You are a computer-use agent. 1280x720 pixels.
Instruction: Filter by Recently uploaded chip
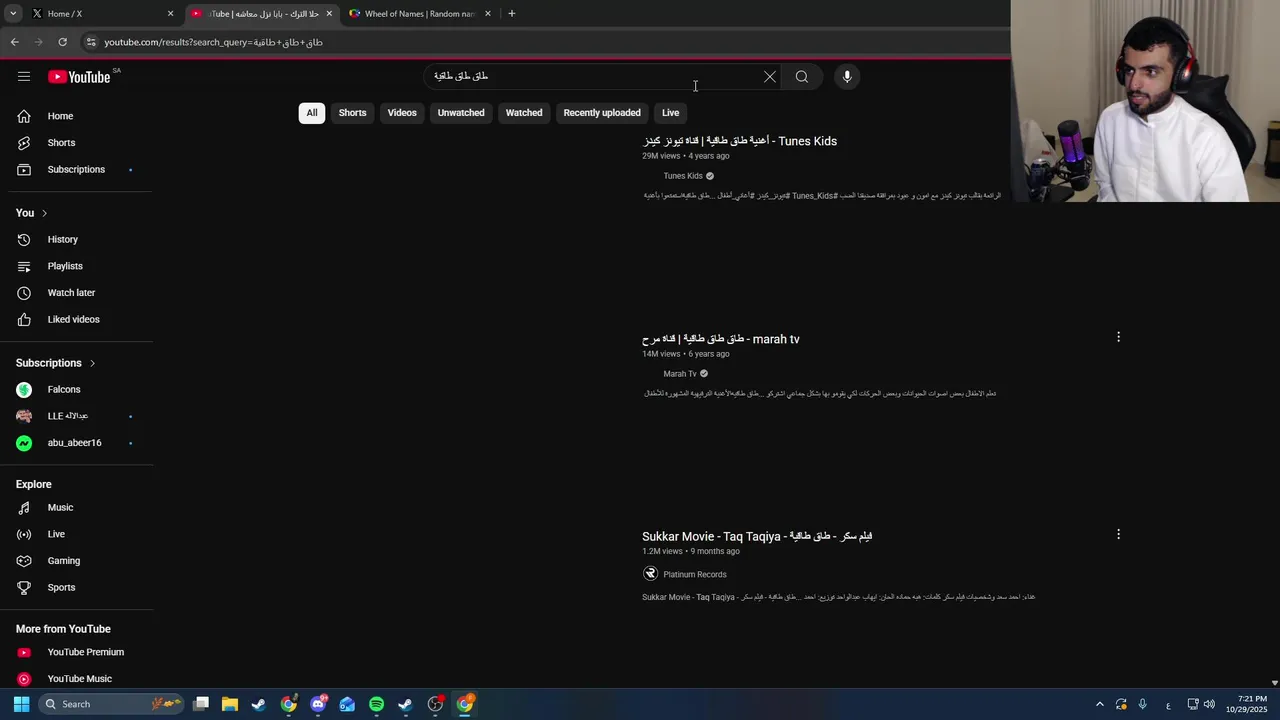(x=602, y=113)
